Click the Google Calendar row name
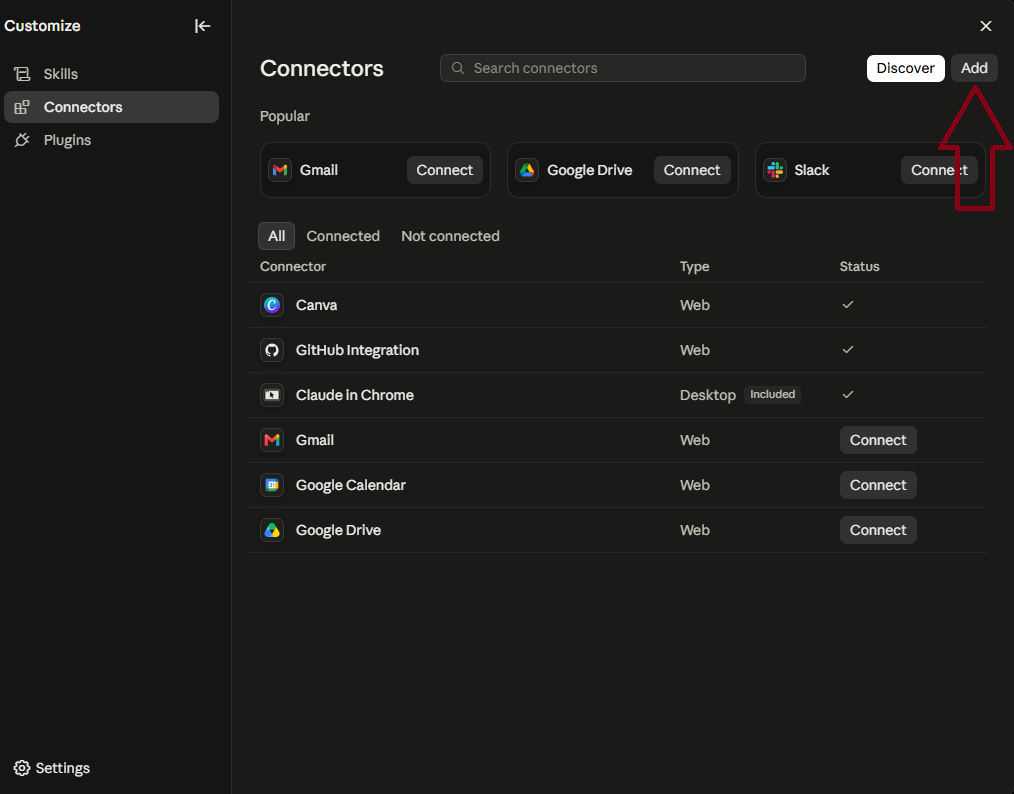The width and height of the screenshot is (1014, 794). (351, 485)
